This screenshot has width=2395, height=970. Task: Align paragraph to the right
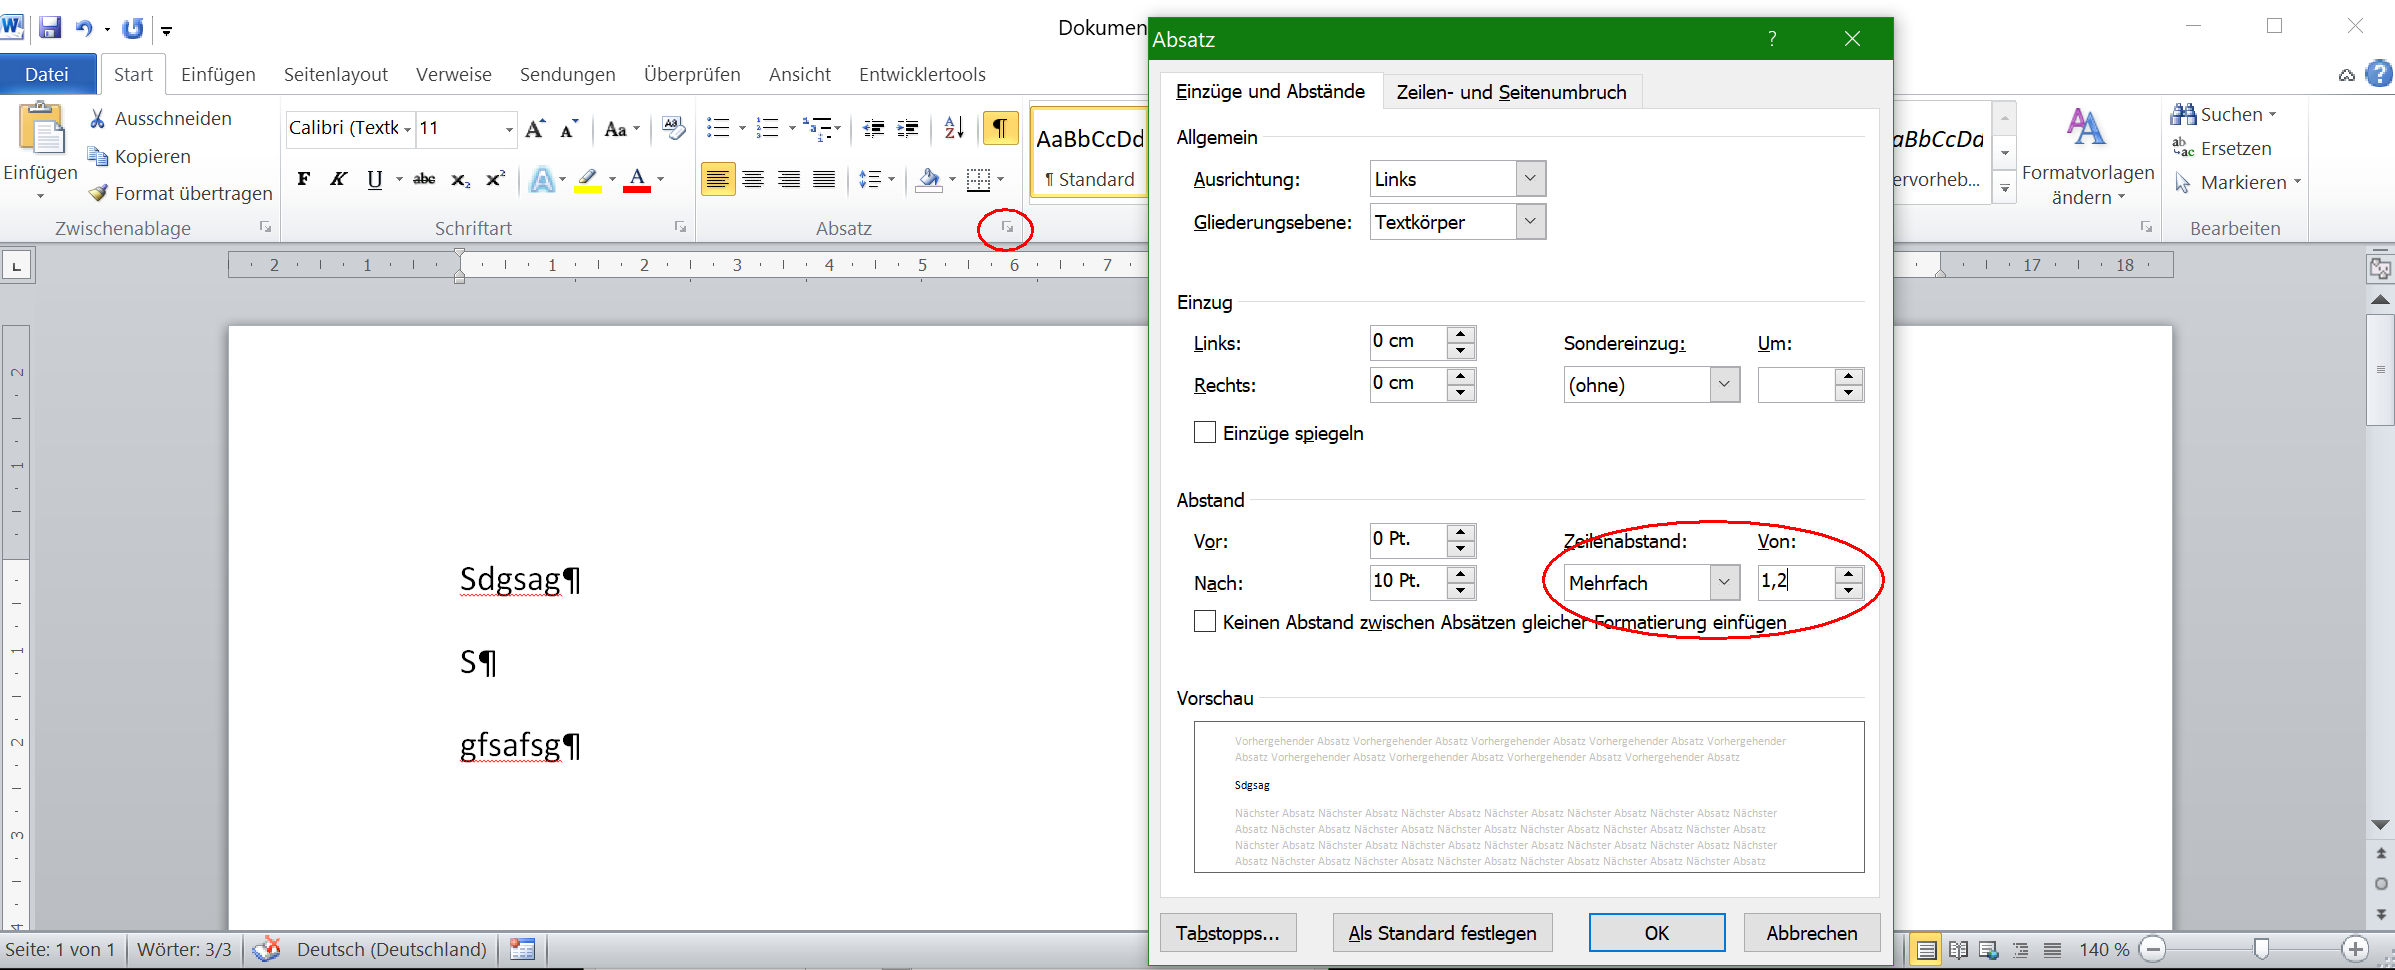coord(789,179)
